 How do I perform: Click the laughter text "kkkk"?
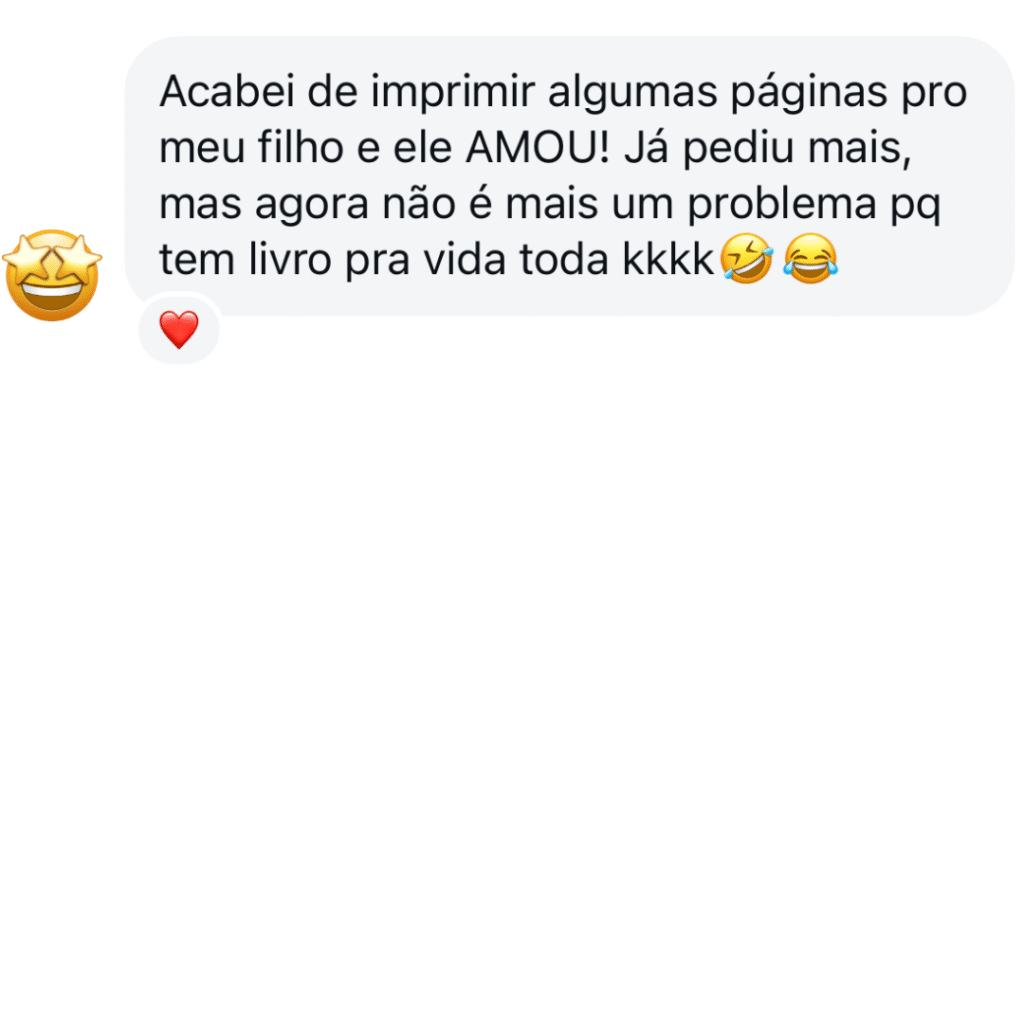668,259
